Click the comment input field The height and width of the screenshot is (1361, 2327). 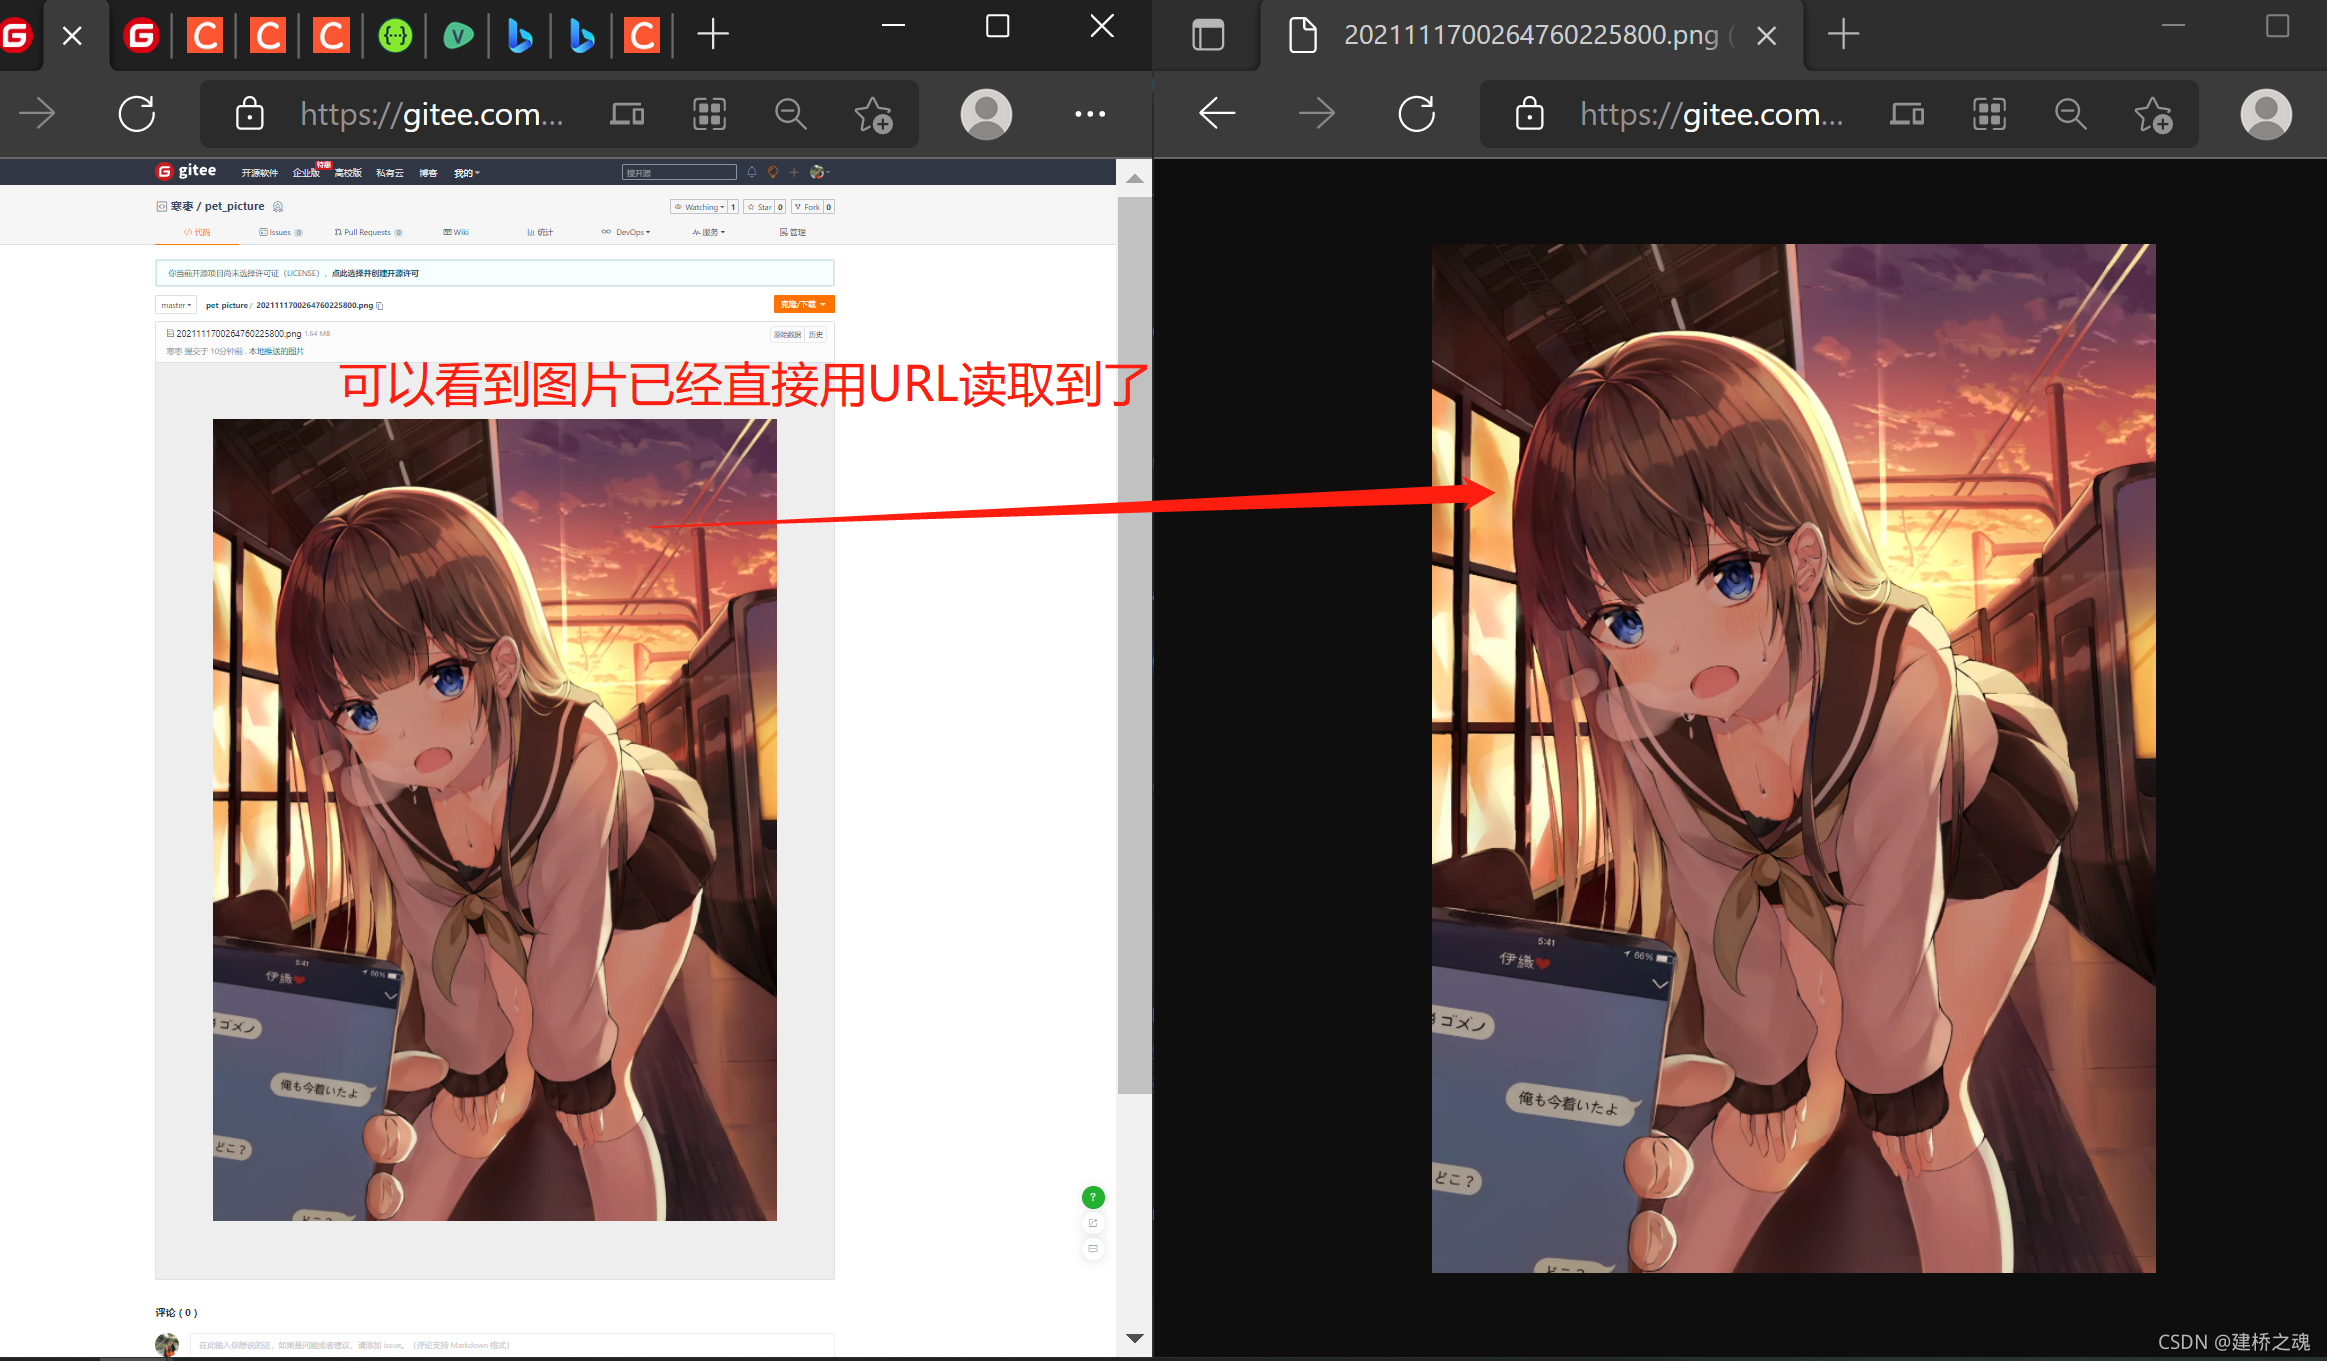click(x=512, y=1345)
